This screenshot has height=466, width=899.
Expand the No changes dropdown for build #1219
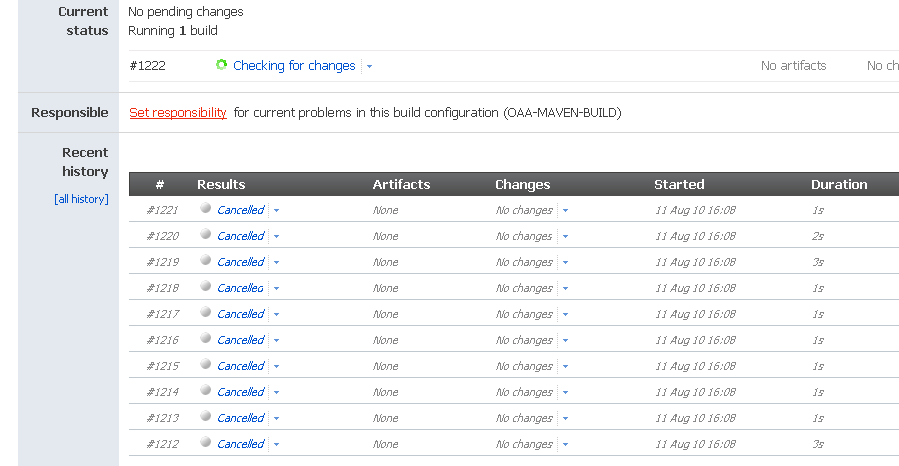565,263
